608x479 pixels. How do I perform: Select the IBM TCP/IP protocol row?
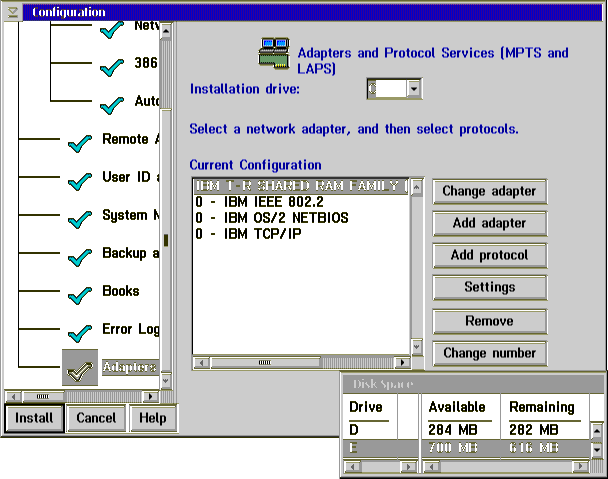[301, 234]
